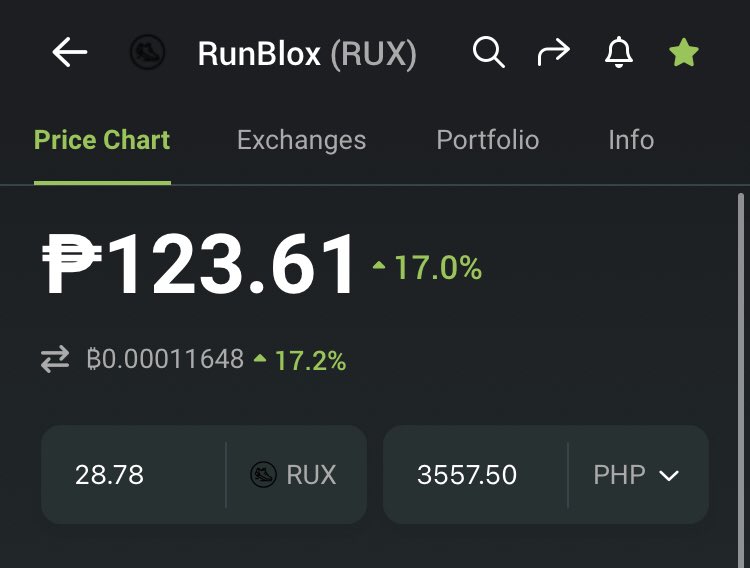Select the Price Chart tab
The height and width of the screenshot is (568, 750).
pyautogui.click(x=102, y=140)
